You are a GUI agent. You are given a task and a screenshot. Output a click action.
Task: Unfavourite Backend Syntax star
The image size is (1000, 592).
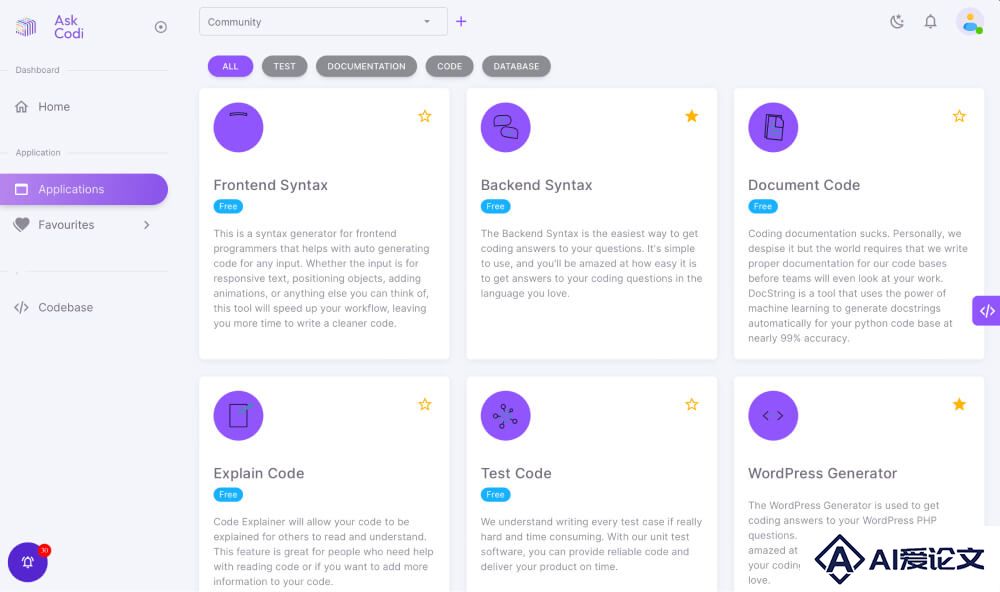[691, 116]
